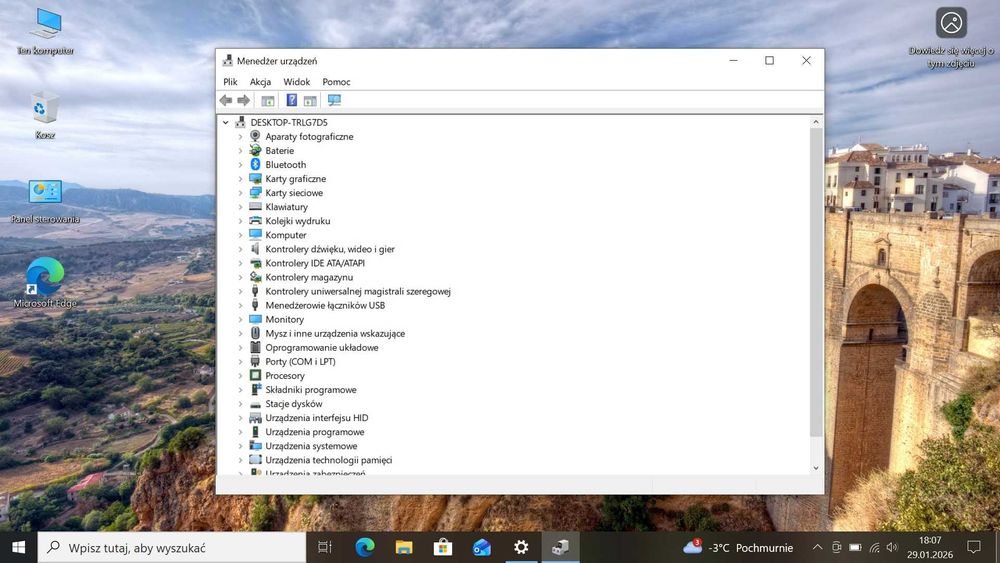Click the Windows Start button
The height and width of the screenshot is (563, 1000).
[x=18, y=547]
